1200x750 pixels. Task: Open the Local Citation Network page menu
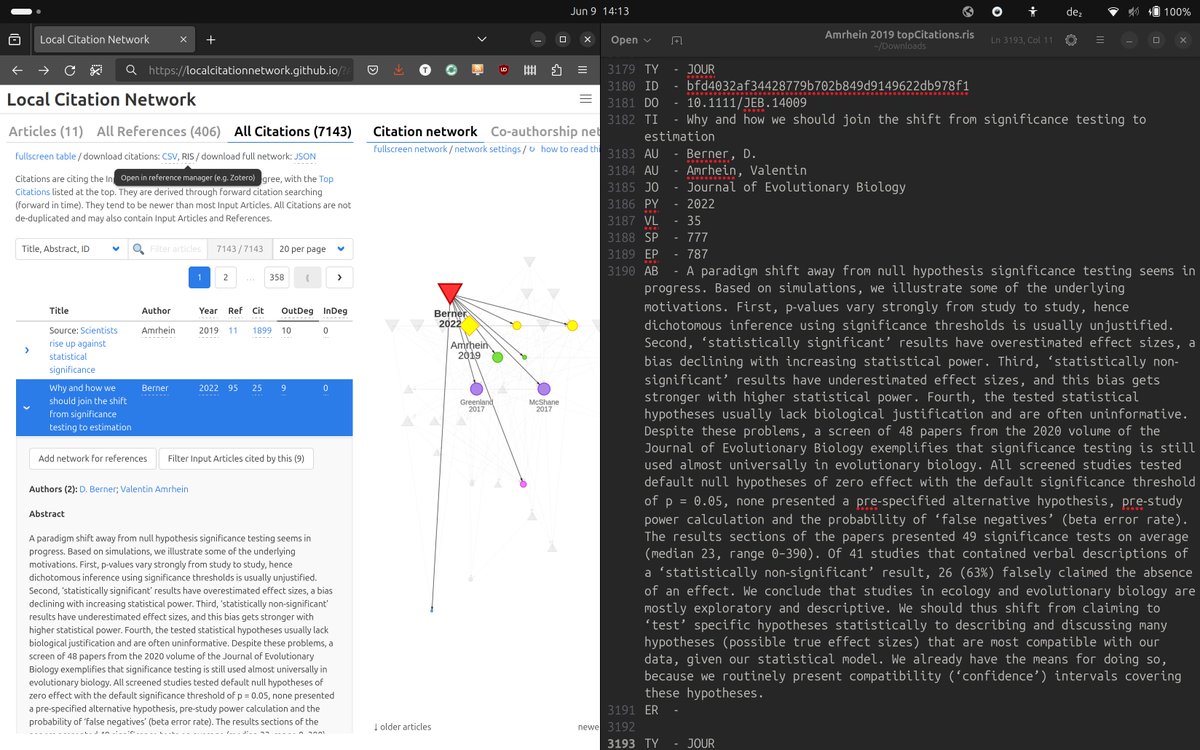pyautogui.click(x=585, y=99)
